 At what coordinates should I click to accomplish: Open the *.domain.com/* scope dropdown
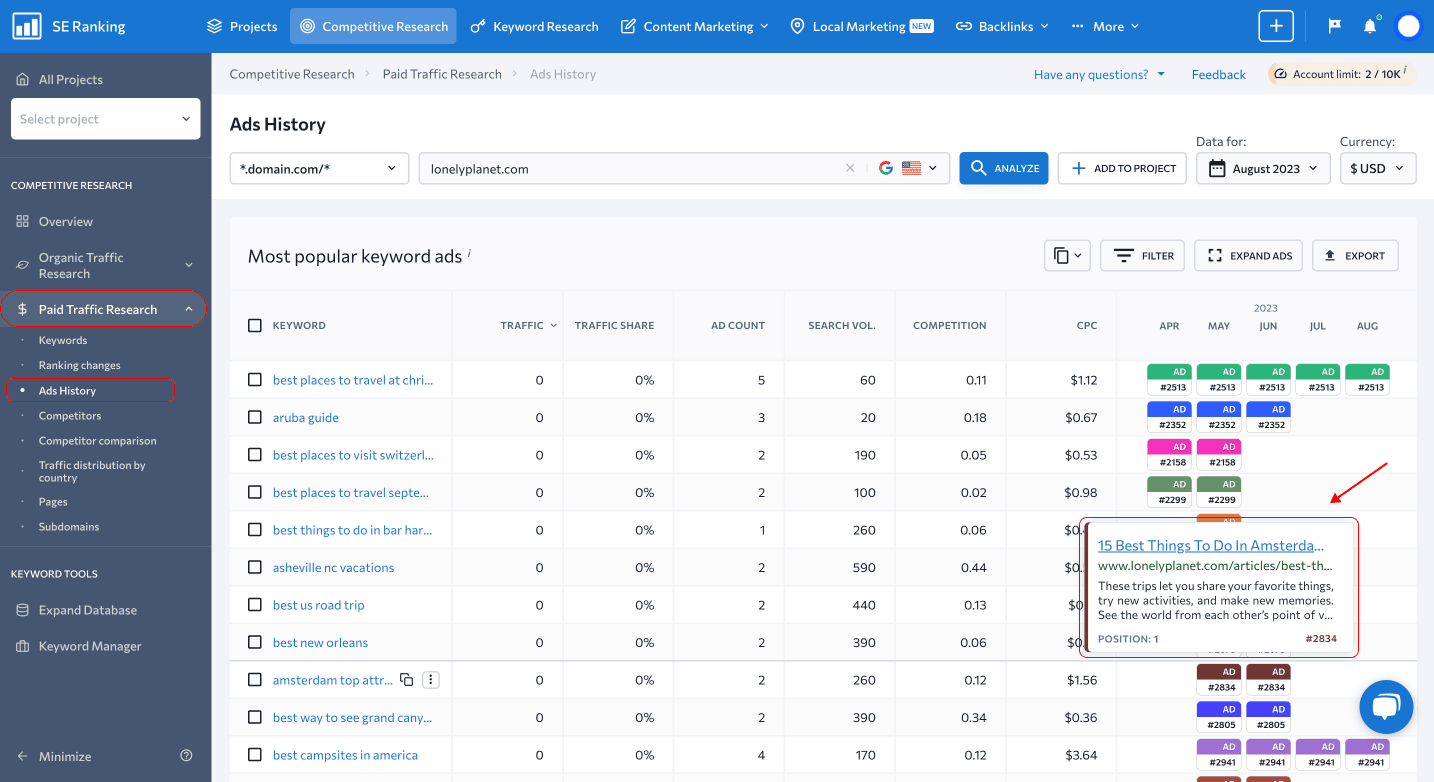pyautogui.click(x=319, y=168)
